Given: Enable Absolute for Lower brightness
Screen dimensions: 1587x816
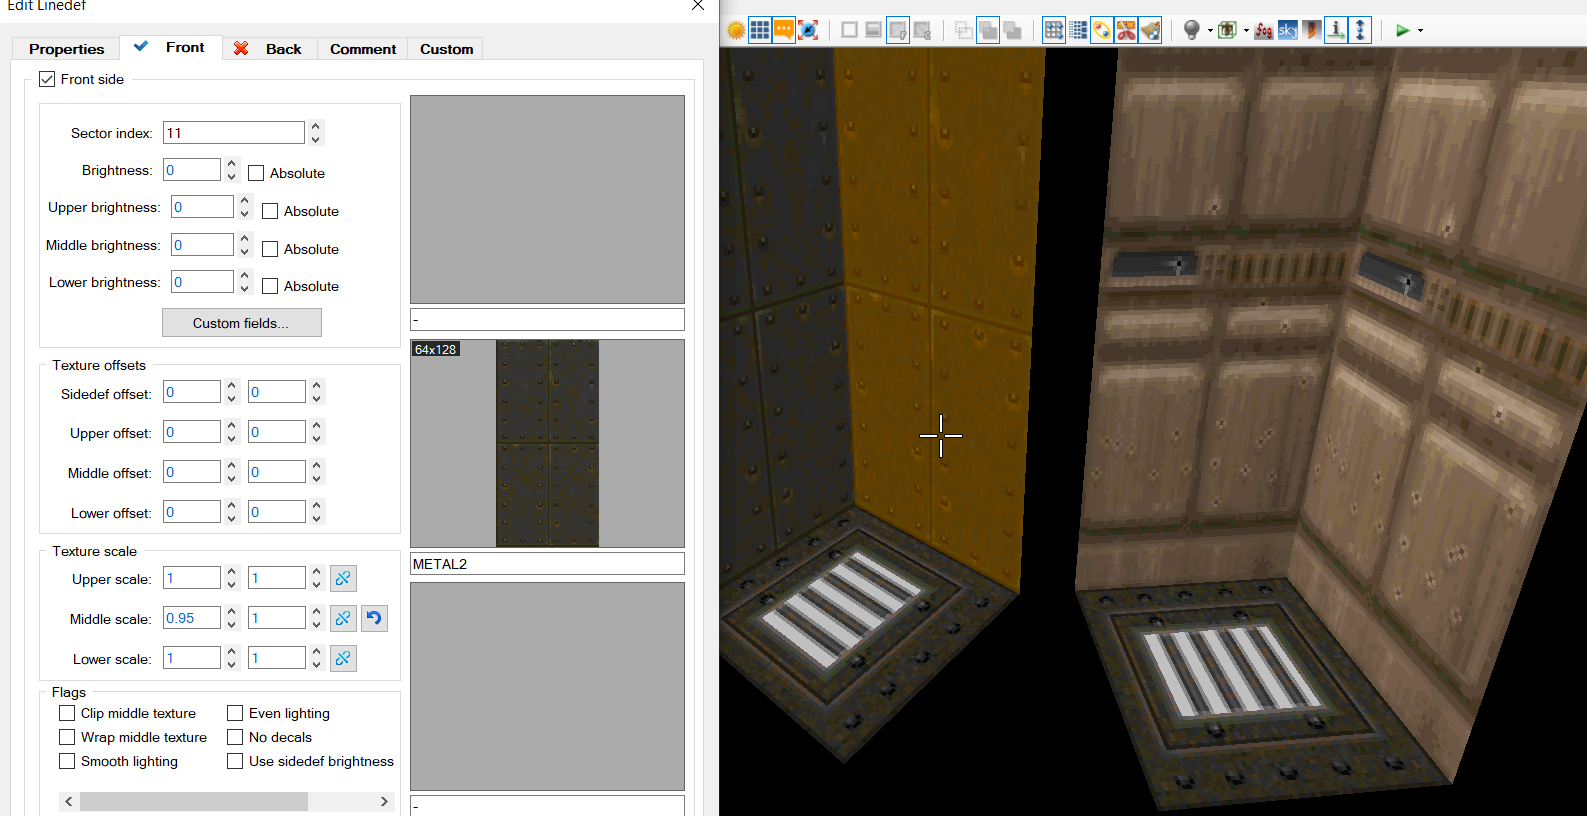Looking at the screenshot, I should point(270,286).
